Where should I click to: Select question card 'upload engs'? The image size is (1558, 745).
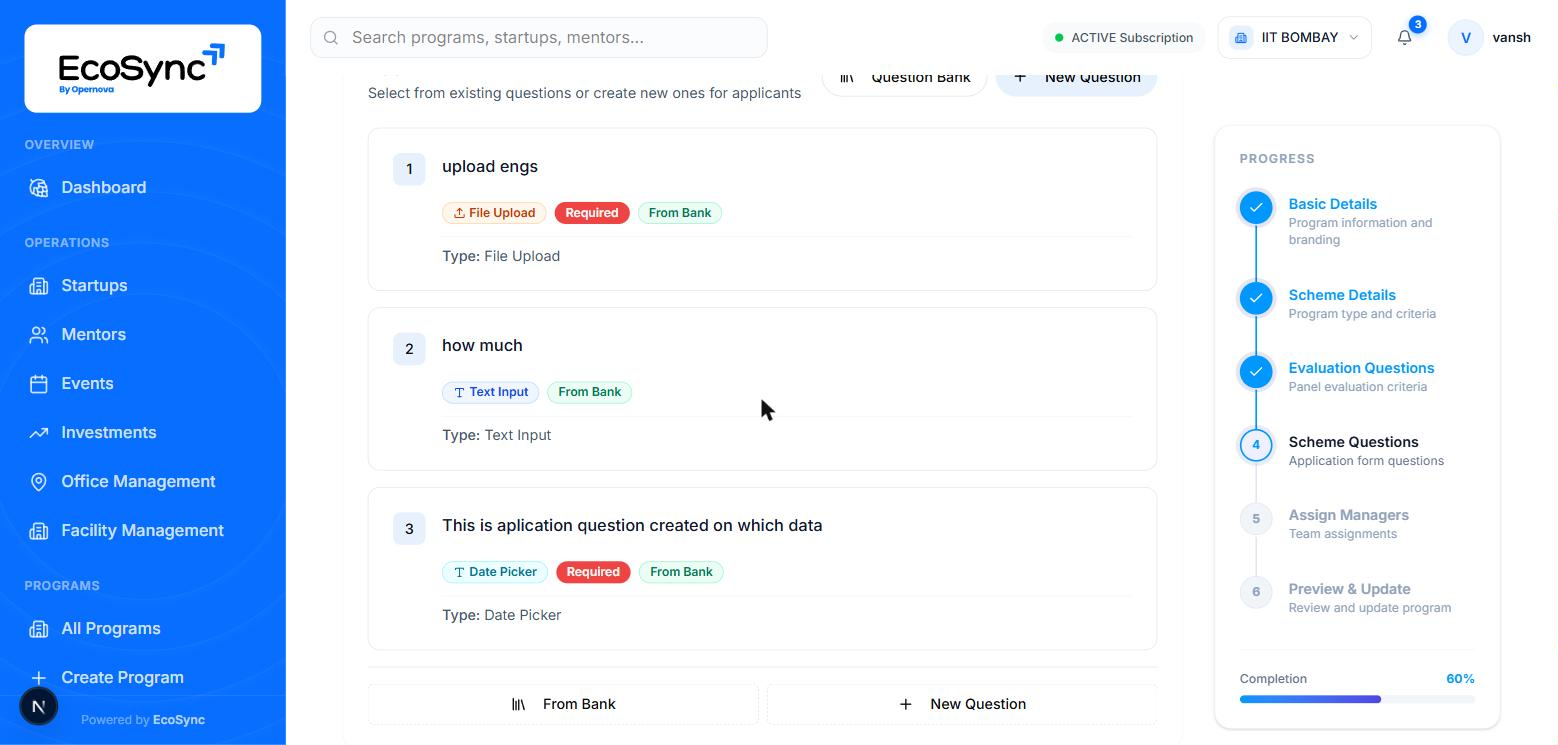[x=762, y=209]
